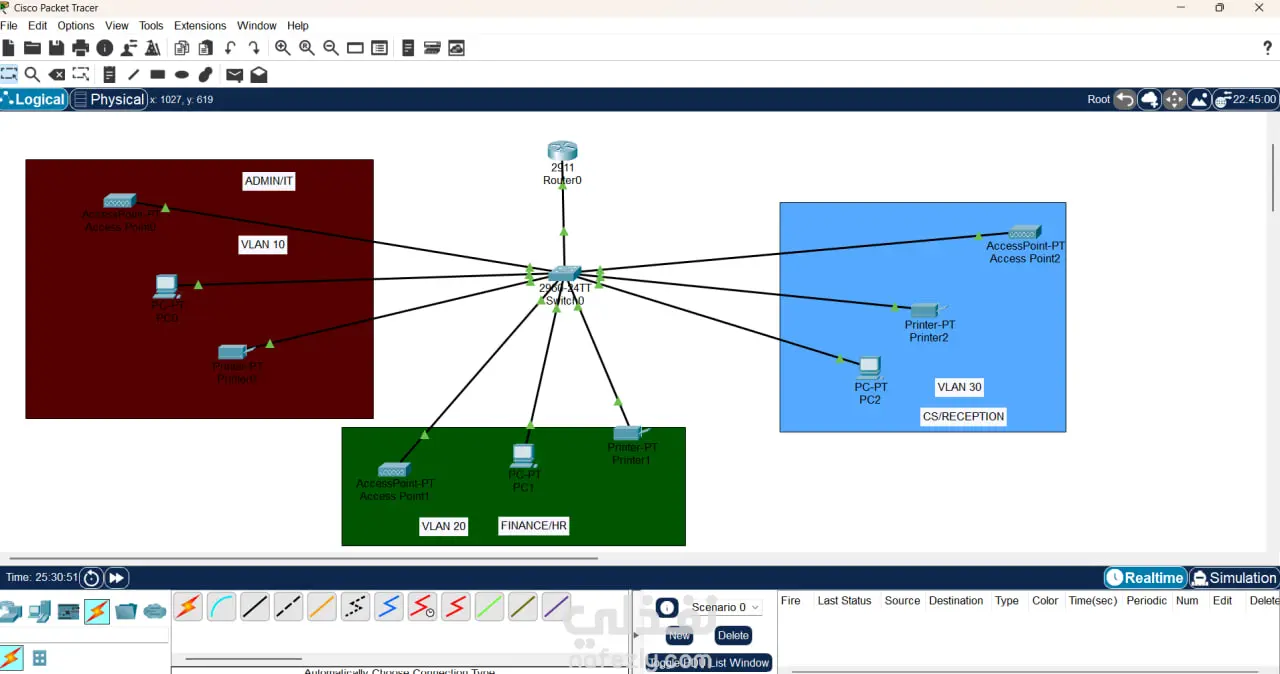The image size is (1280, 674).
Task: Select the Add Simple PDU envelope
Action: click(234, 74)
